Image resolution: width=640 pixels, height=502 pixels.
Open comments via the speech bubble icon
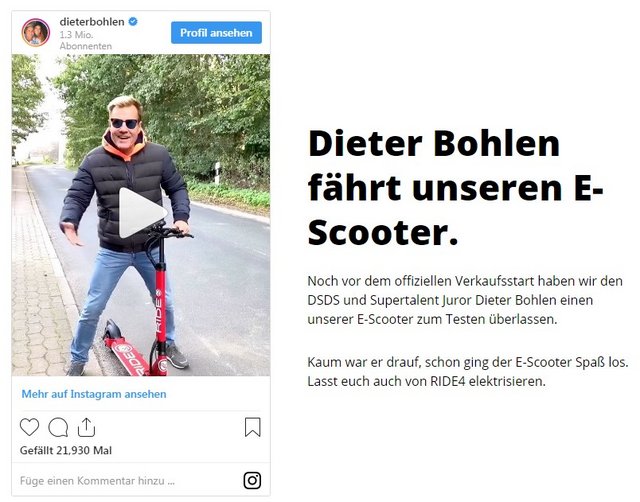pyautogui.click(x=58, y=427)
